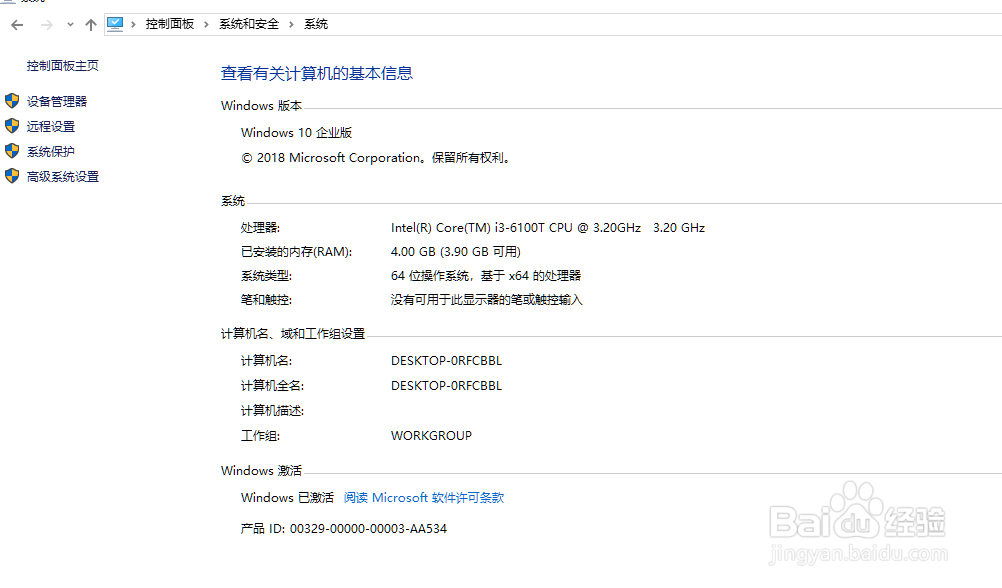The image size is (1002, 588).
Task: Click the WORKGROUP value
Action: [x=431, y=435]
